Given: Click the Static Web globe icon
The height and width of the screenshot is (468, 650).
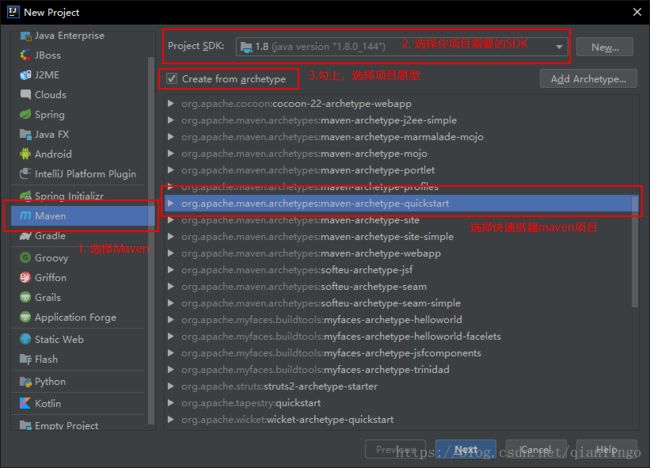Looking at the screenshot, I should pyautogui.click(x=25, y=339).
